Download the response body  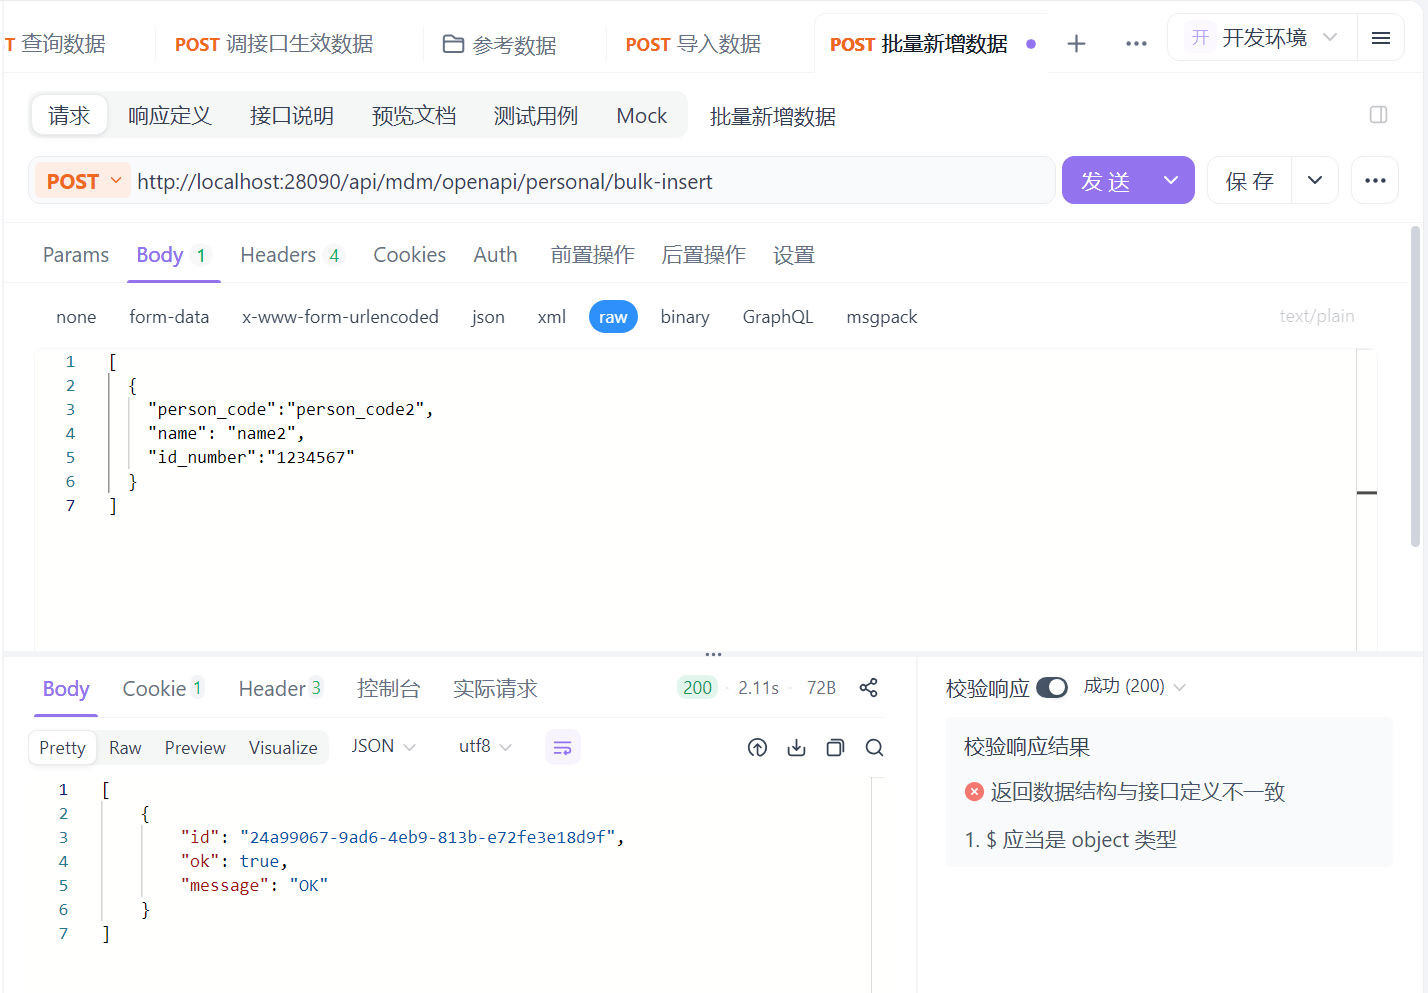(796, 748)
